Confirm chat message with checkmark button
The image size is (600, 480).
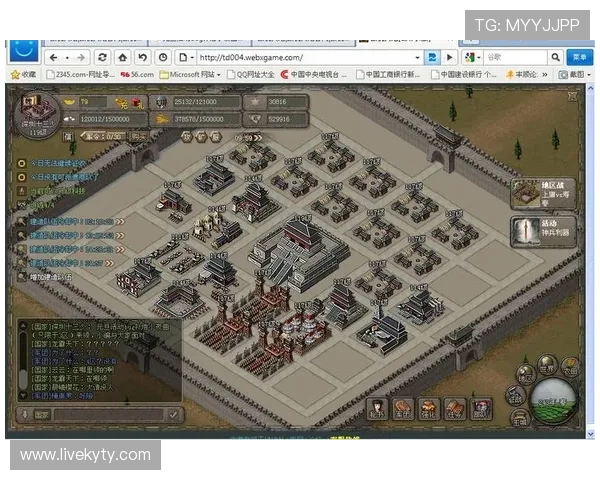point(173,414)
